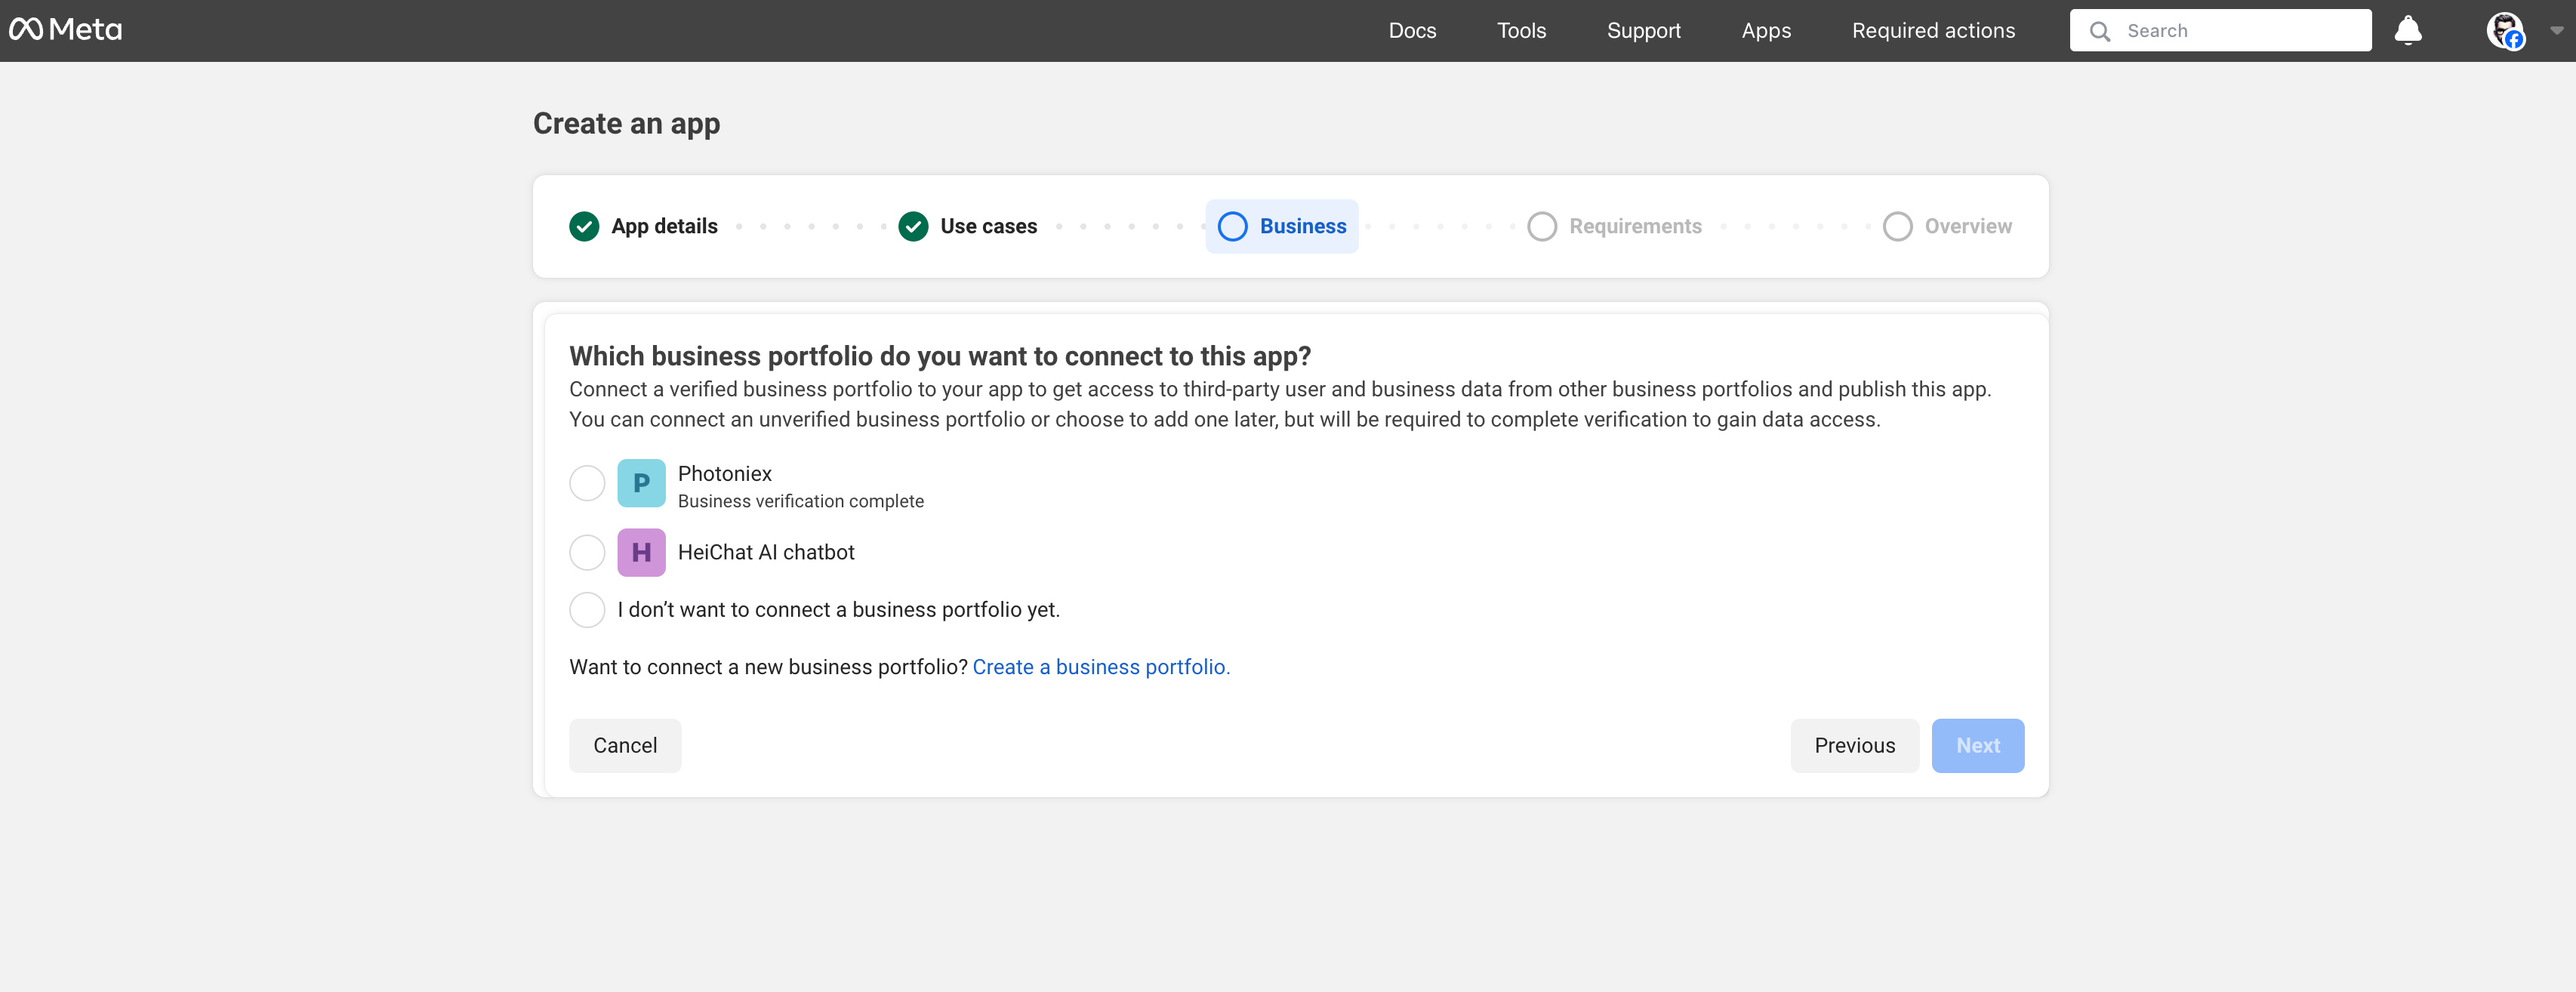The image size is (2576, 992).
Task: Go to Required actions
Action: (1932, 31)
